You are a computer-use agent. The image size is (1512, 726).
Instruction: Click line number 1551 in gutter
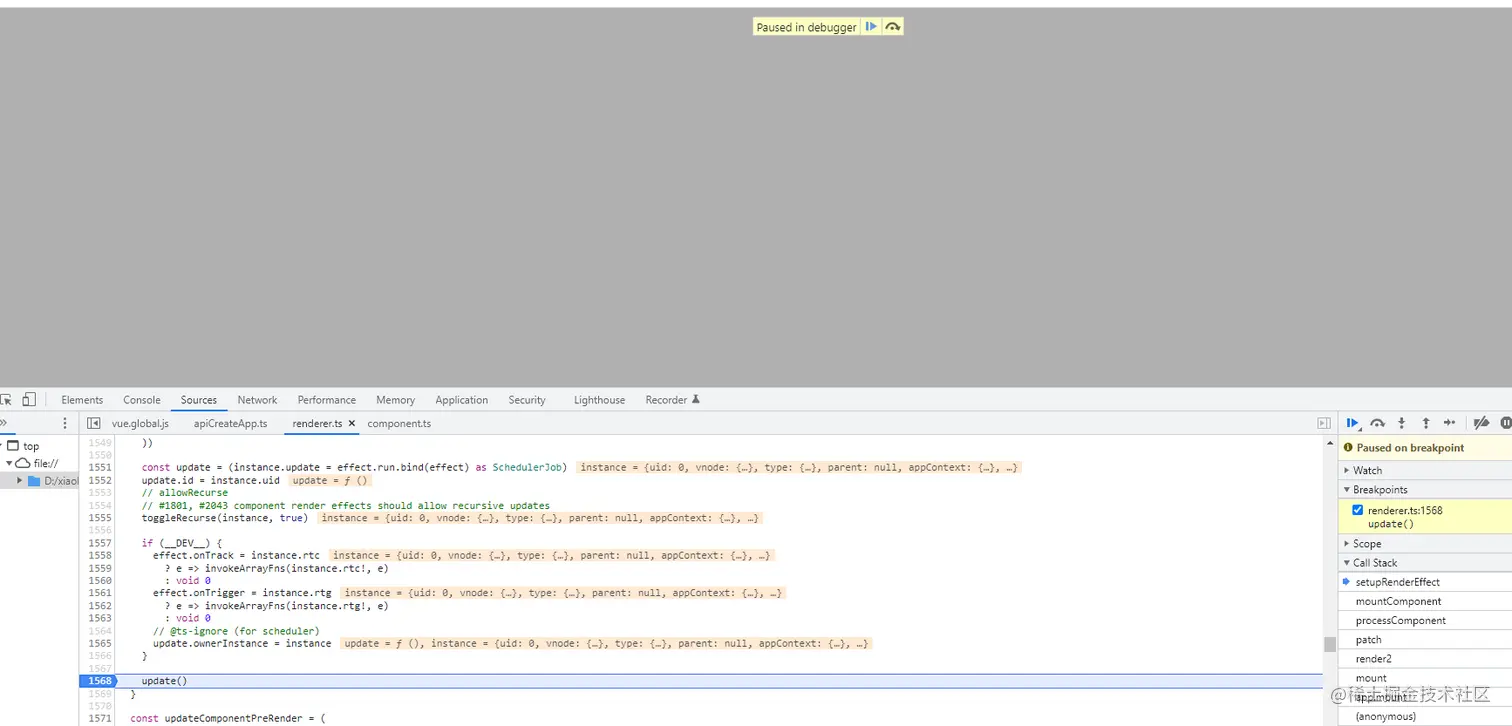pyautogui.click(x=100, y=467)
